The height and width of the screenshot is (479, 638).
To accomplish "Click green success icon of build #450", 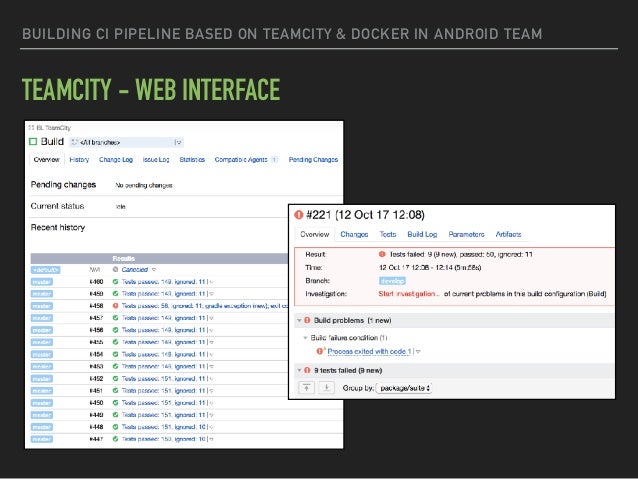I will [x=115, y=403].
